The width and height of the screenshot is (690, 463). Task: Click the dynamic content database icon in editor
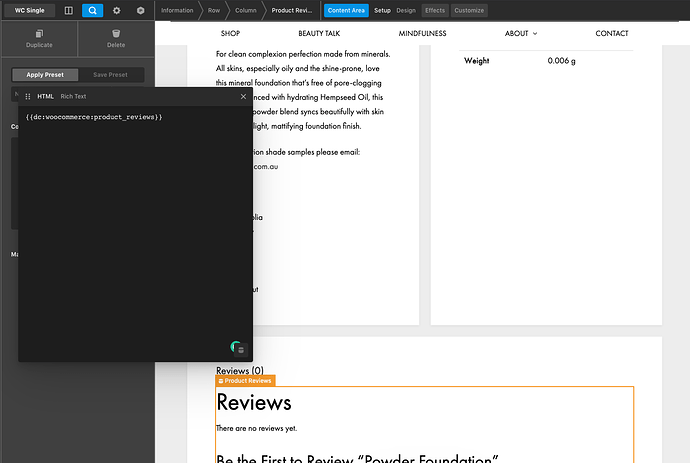tap(241, 349)
